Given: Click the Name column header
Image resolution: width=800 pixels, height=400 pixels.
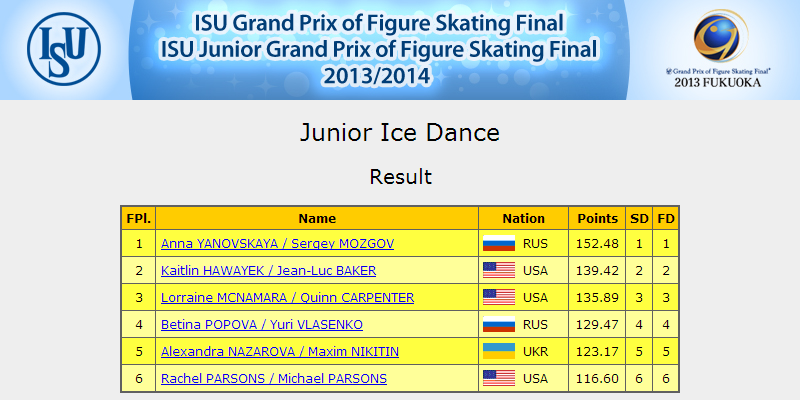Looking at the screenshot, I should (317, 218).
